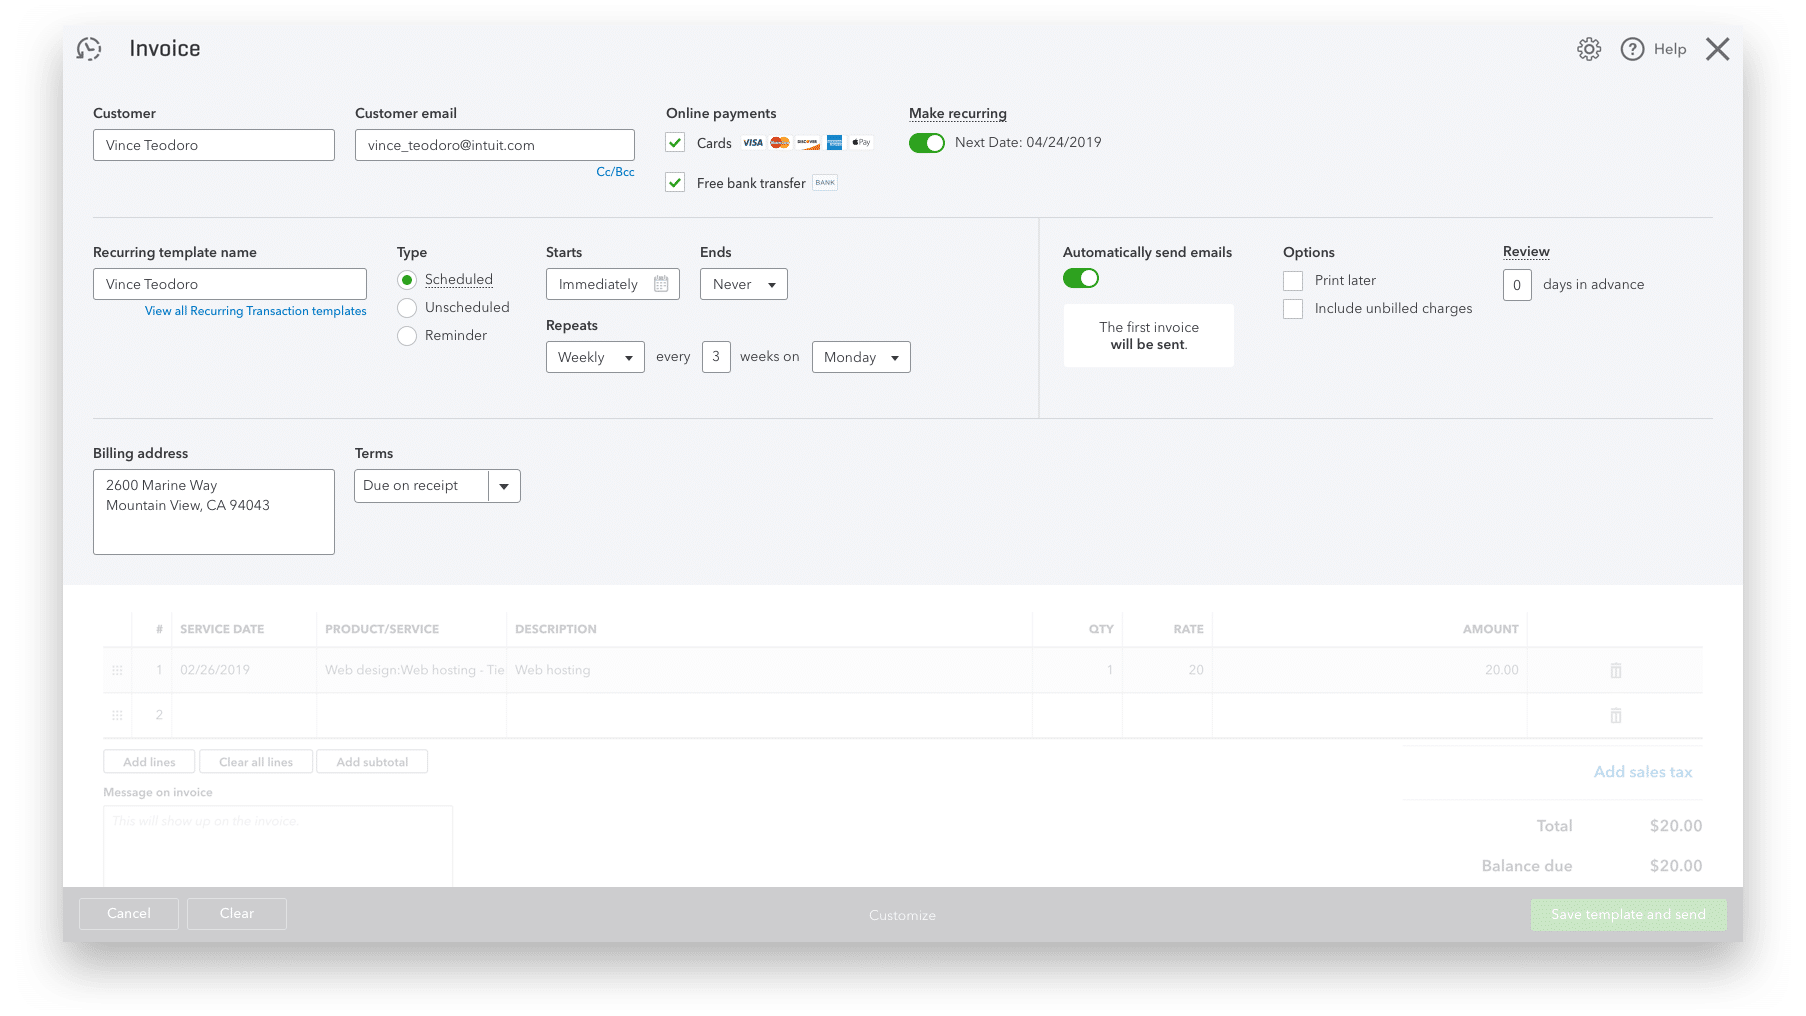Viewport: 1806px width, 1016px height.
Task: Delete line 1 with trash icon
Action: coord(1616,670)
